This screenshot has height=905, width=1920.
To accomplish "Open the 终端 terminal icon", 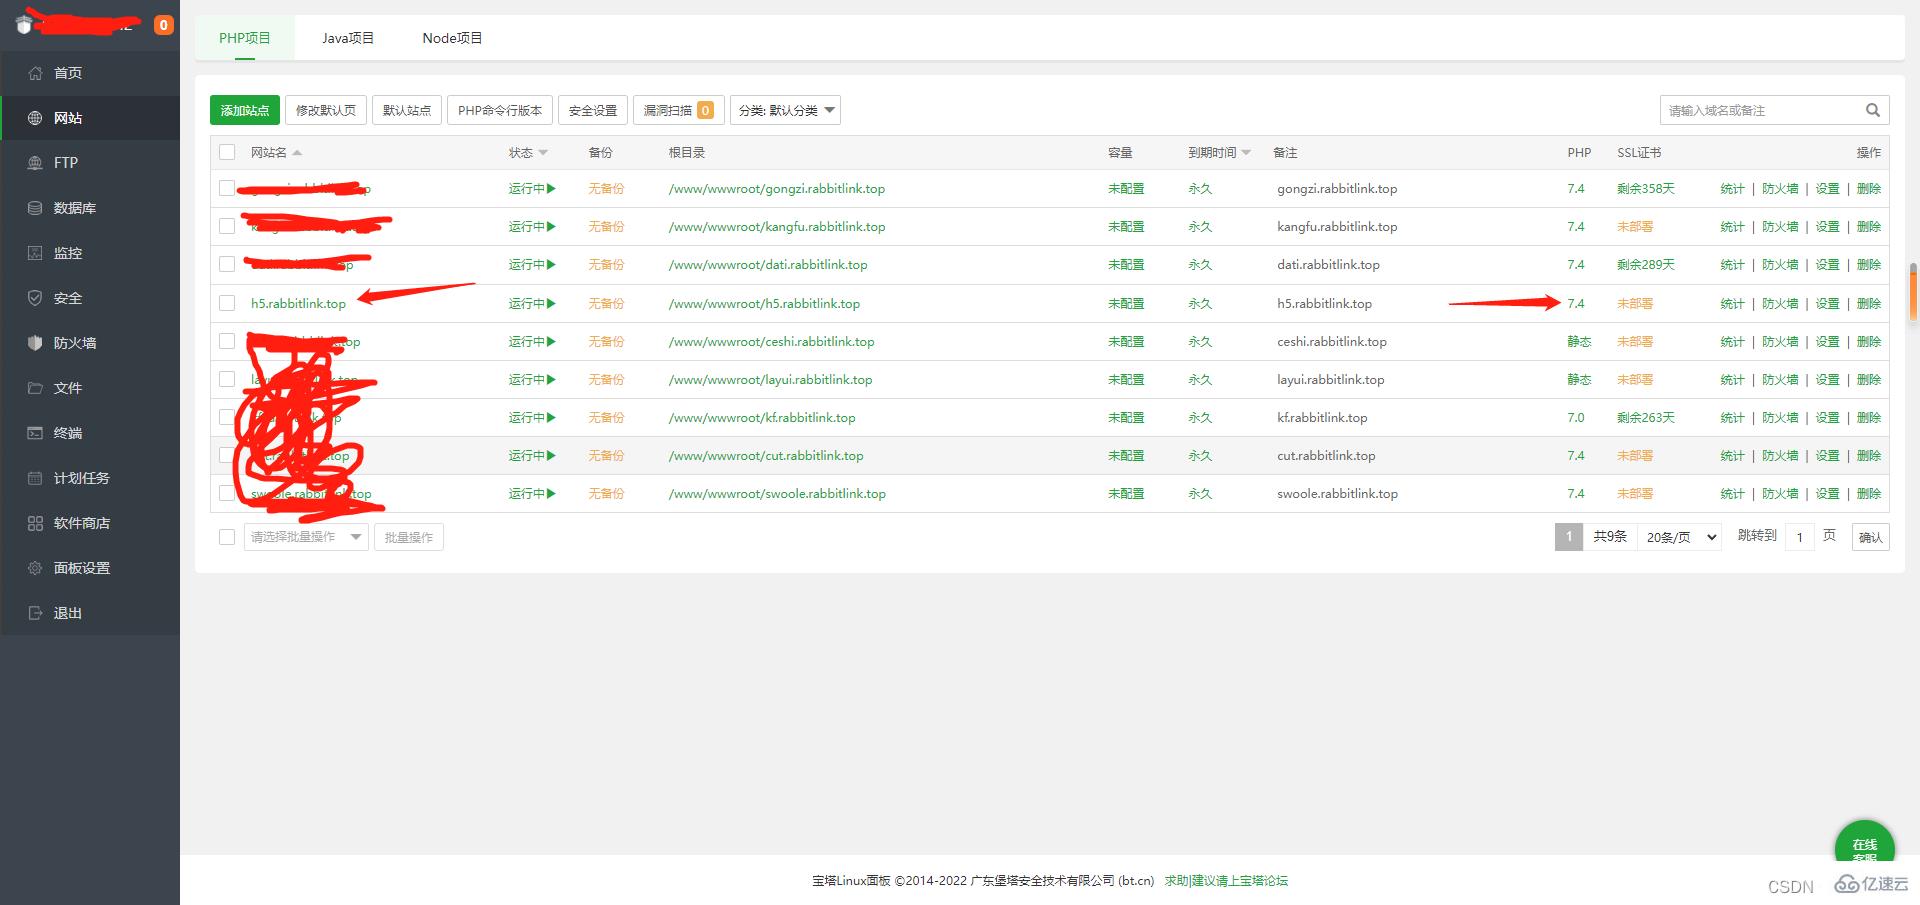I will (x=35, y=433).
